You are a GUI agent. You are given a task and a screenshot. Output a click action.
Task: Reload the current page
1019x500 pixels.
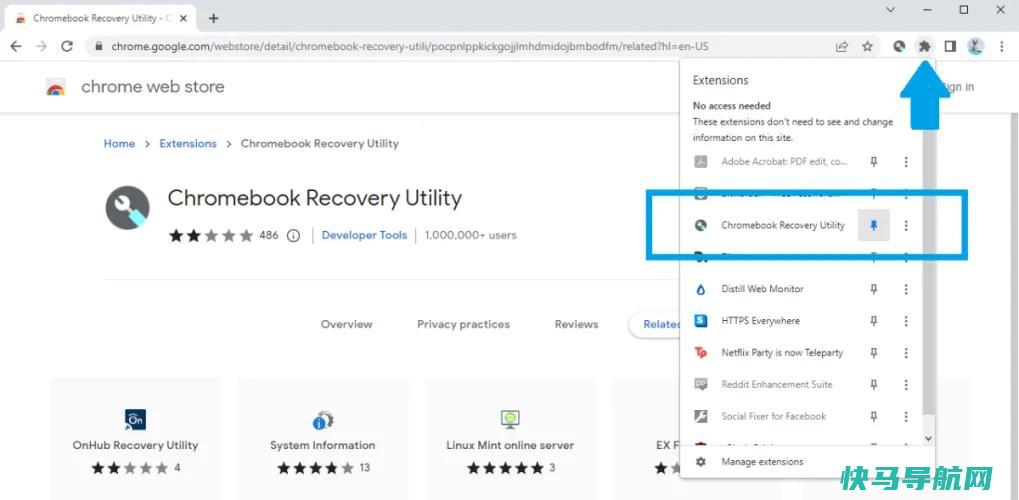pyautogui.click(x=66, y=46)
